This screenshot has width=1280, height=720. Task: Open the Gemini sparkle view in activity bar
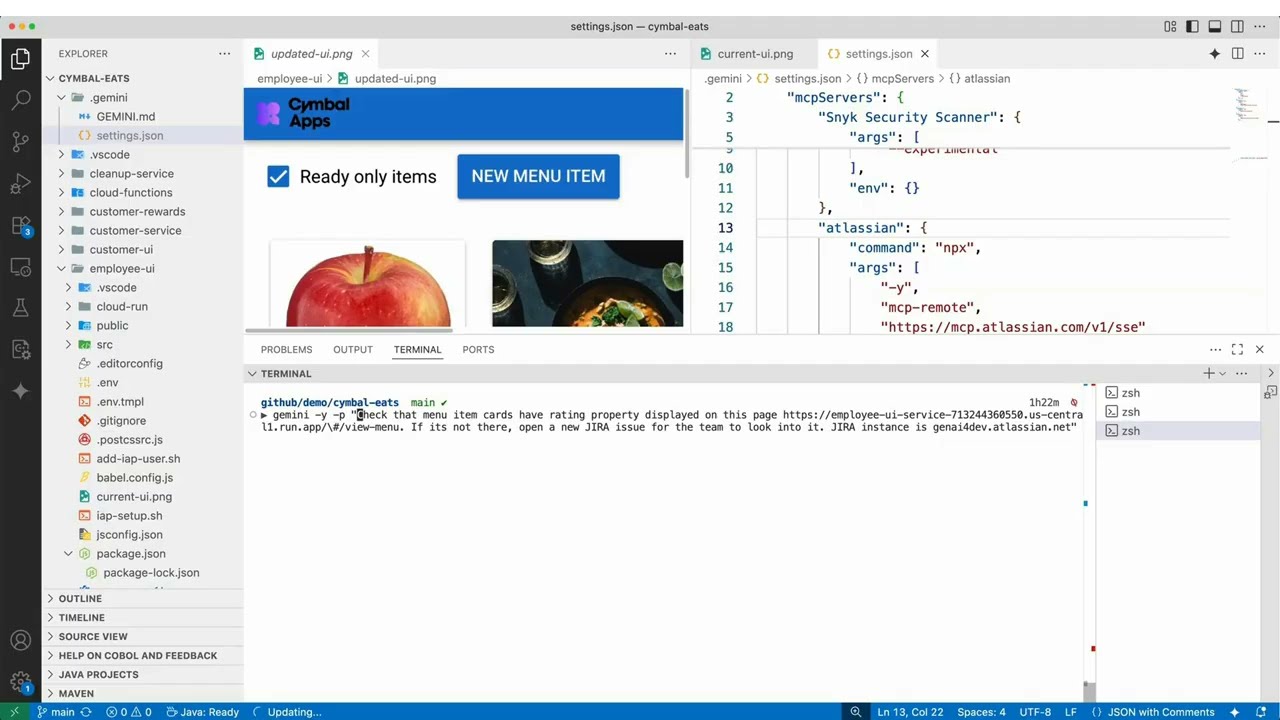click(20, 391)
